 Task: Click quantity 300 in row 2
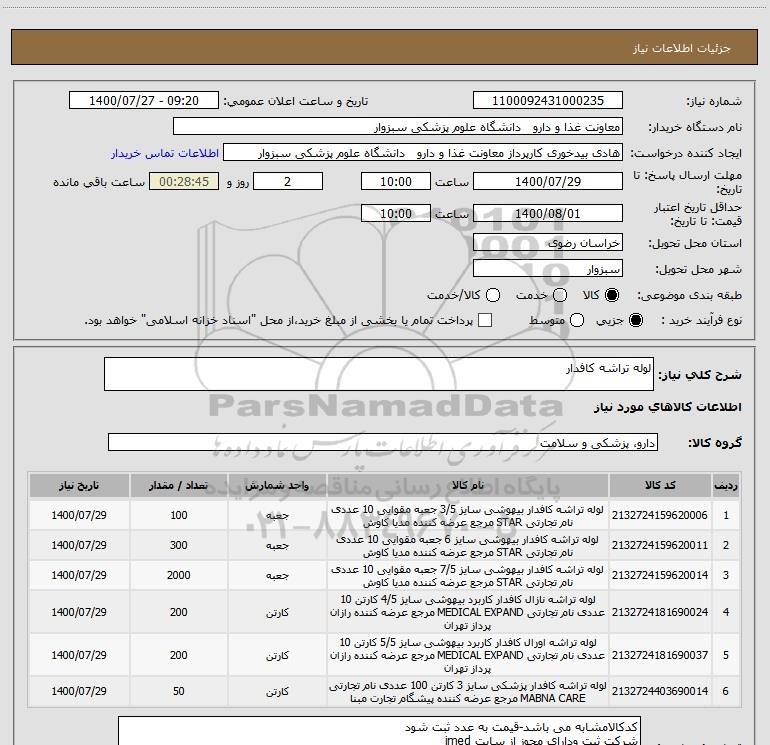click(x=179, y=545)
